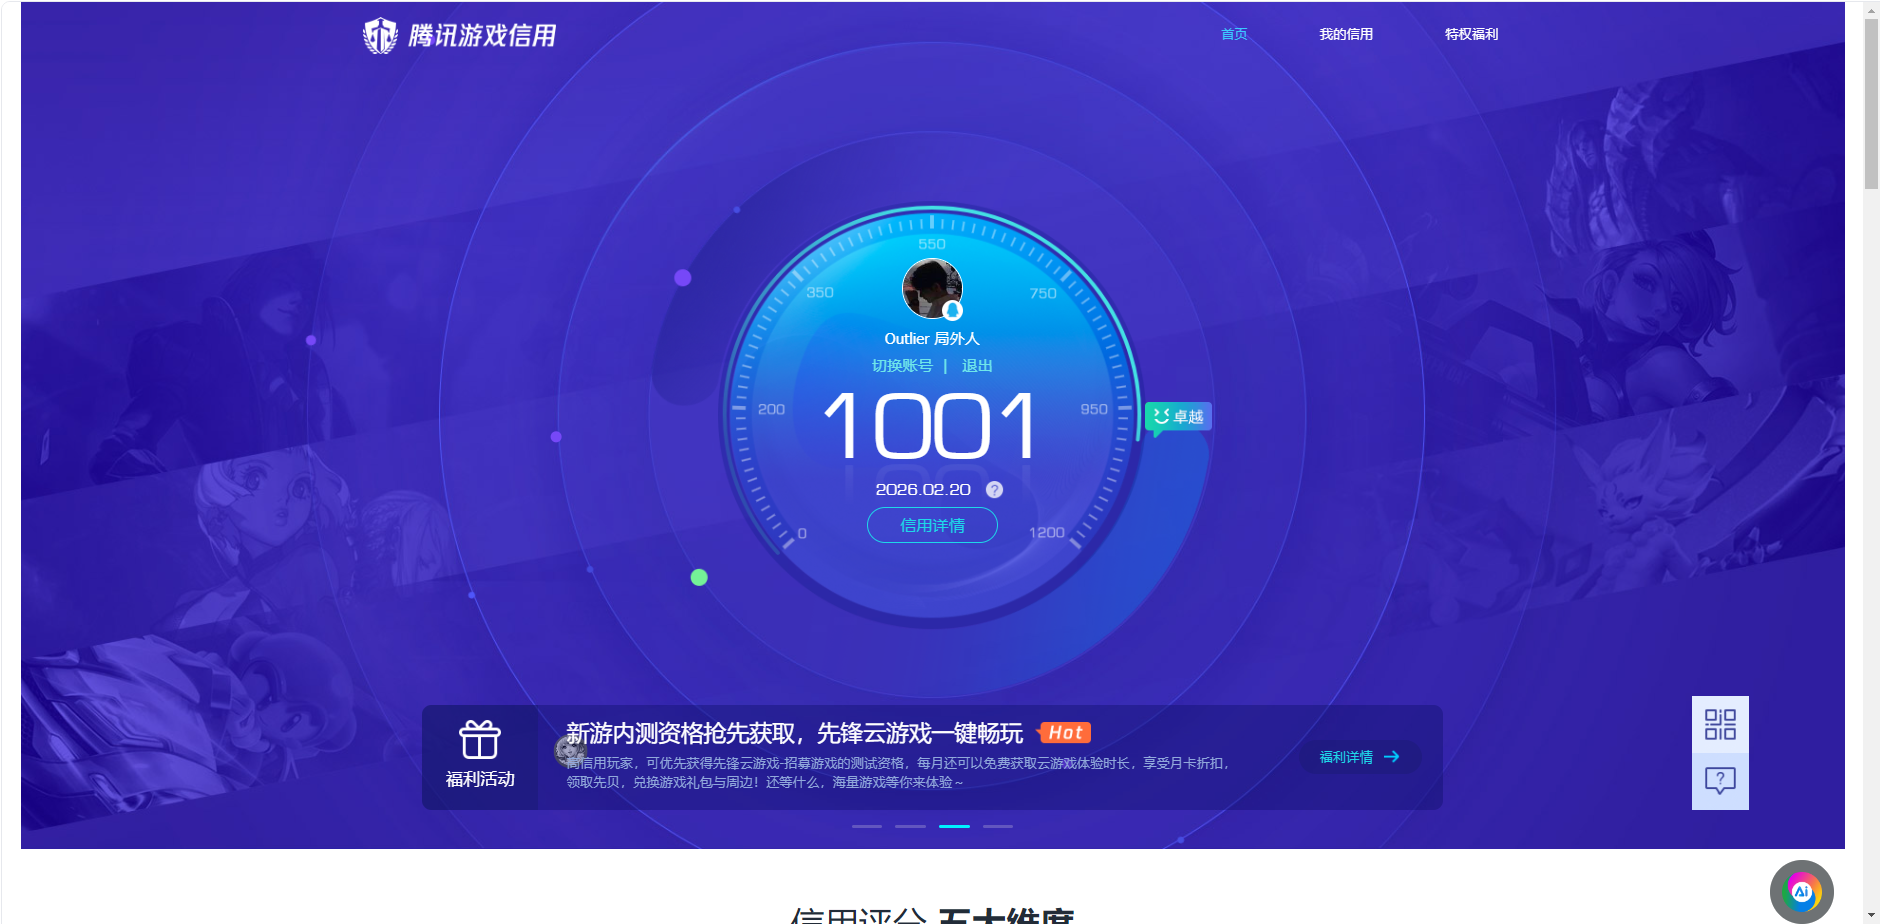Click the help icon beside the date 2026.02.20
Screen dimensions: 1880x924
(993, 490)
